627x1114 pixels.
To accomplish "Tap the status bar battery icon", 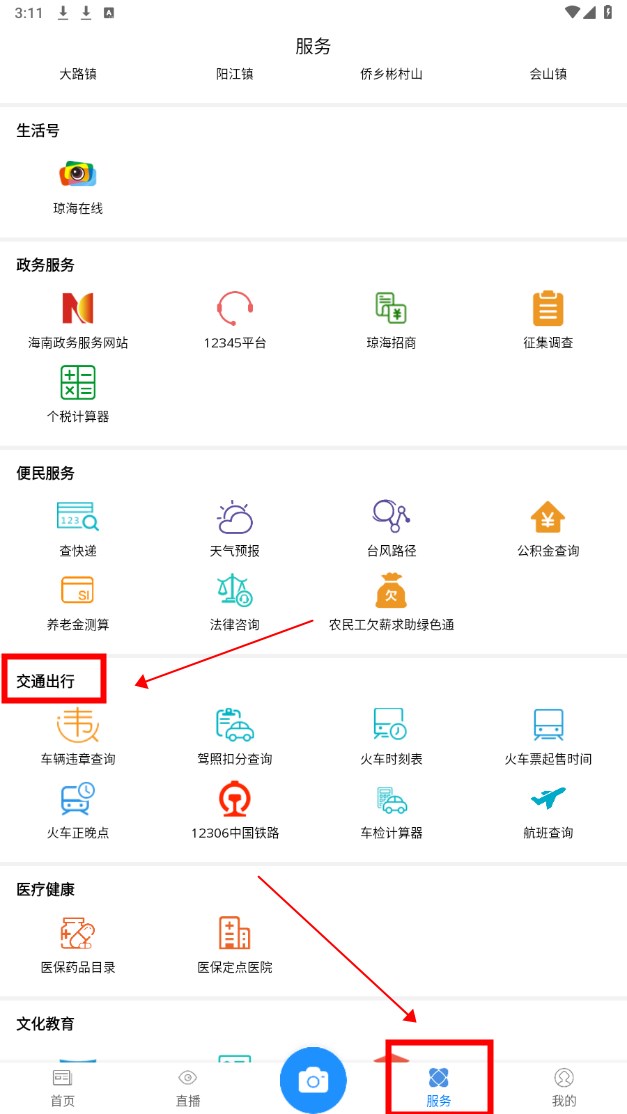I will (608, 12).
